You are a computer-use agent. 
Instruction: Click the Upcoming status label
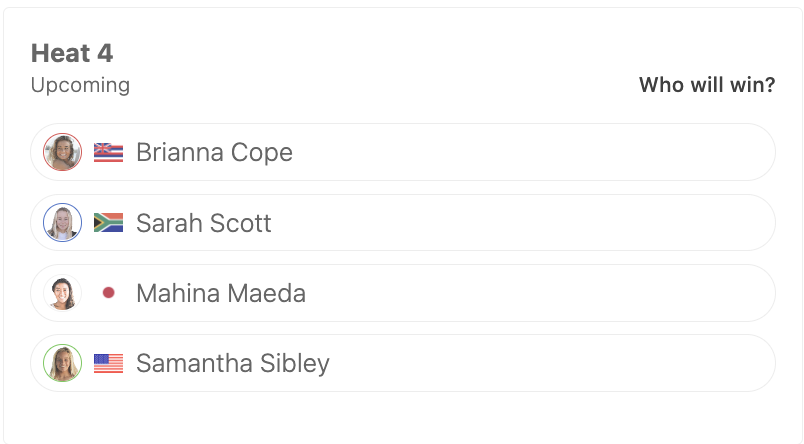coord(80,85)
